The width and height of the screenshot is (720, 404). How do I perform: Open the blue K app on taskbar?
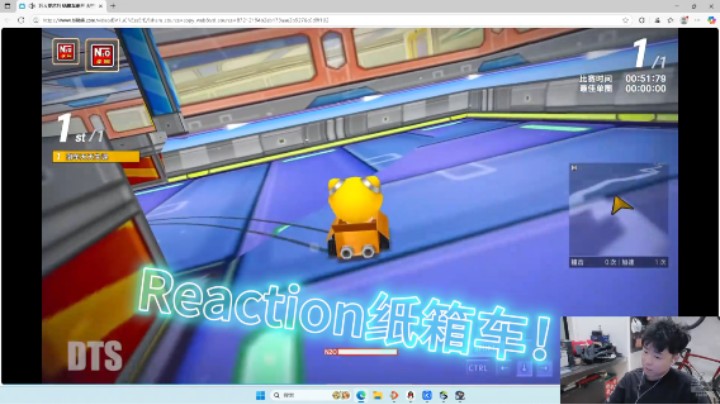427,395
